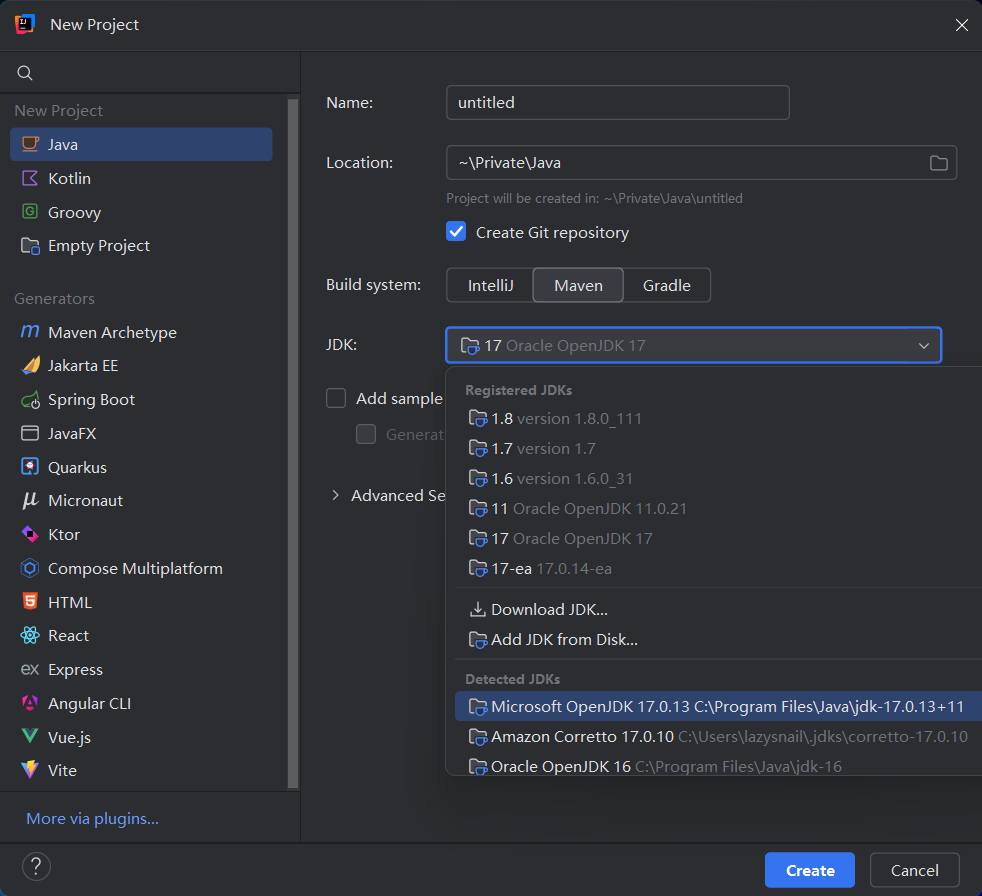
Task: Select detected Amazon Corretto 17.0.10
Action: point(718,736)
